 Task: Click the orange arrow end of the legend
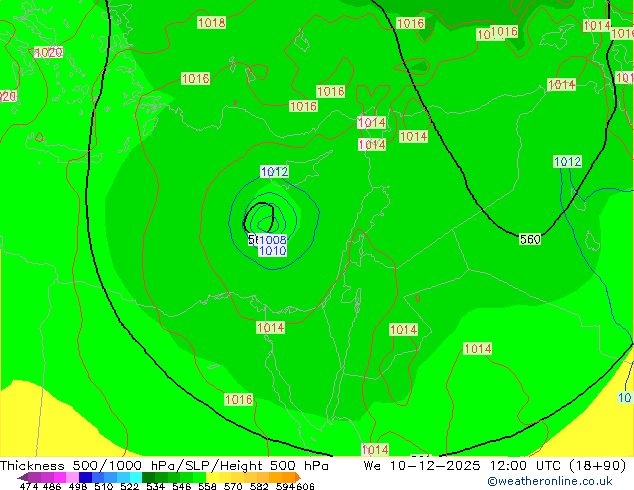click(298, 477)
